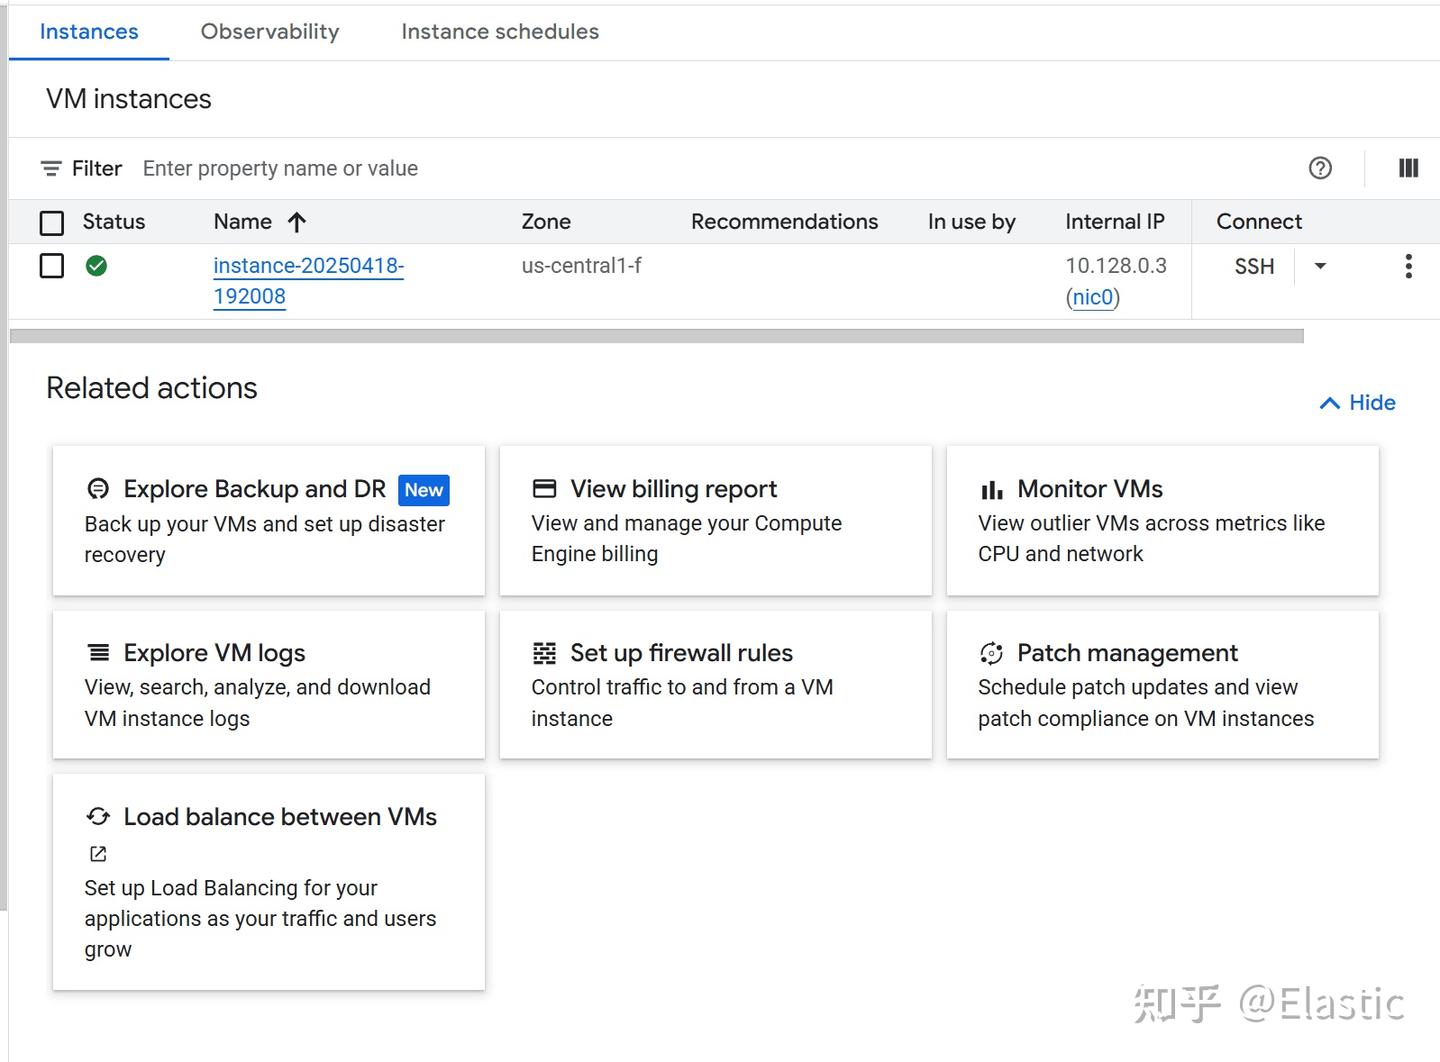Click the external link icon under Load balance
The height and width of the screenshot is (1062, 1440).
97,853
